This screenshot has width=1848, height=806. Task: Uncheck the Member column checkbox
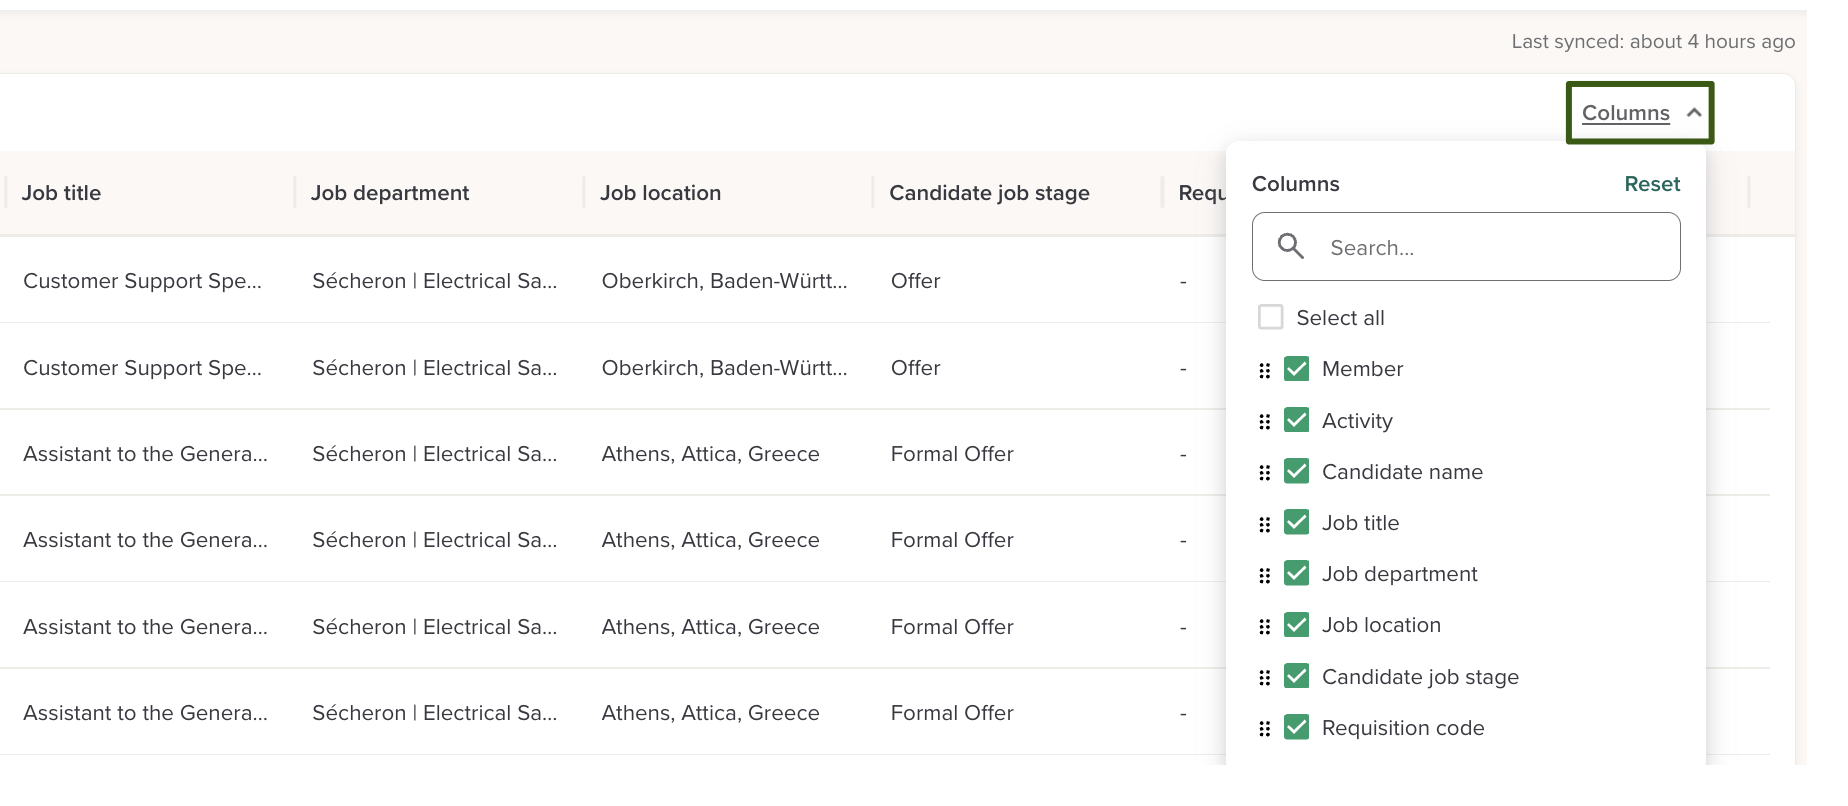pyautogui.click(x=1296, y=369)
